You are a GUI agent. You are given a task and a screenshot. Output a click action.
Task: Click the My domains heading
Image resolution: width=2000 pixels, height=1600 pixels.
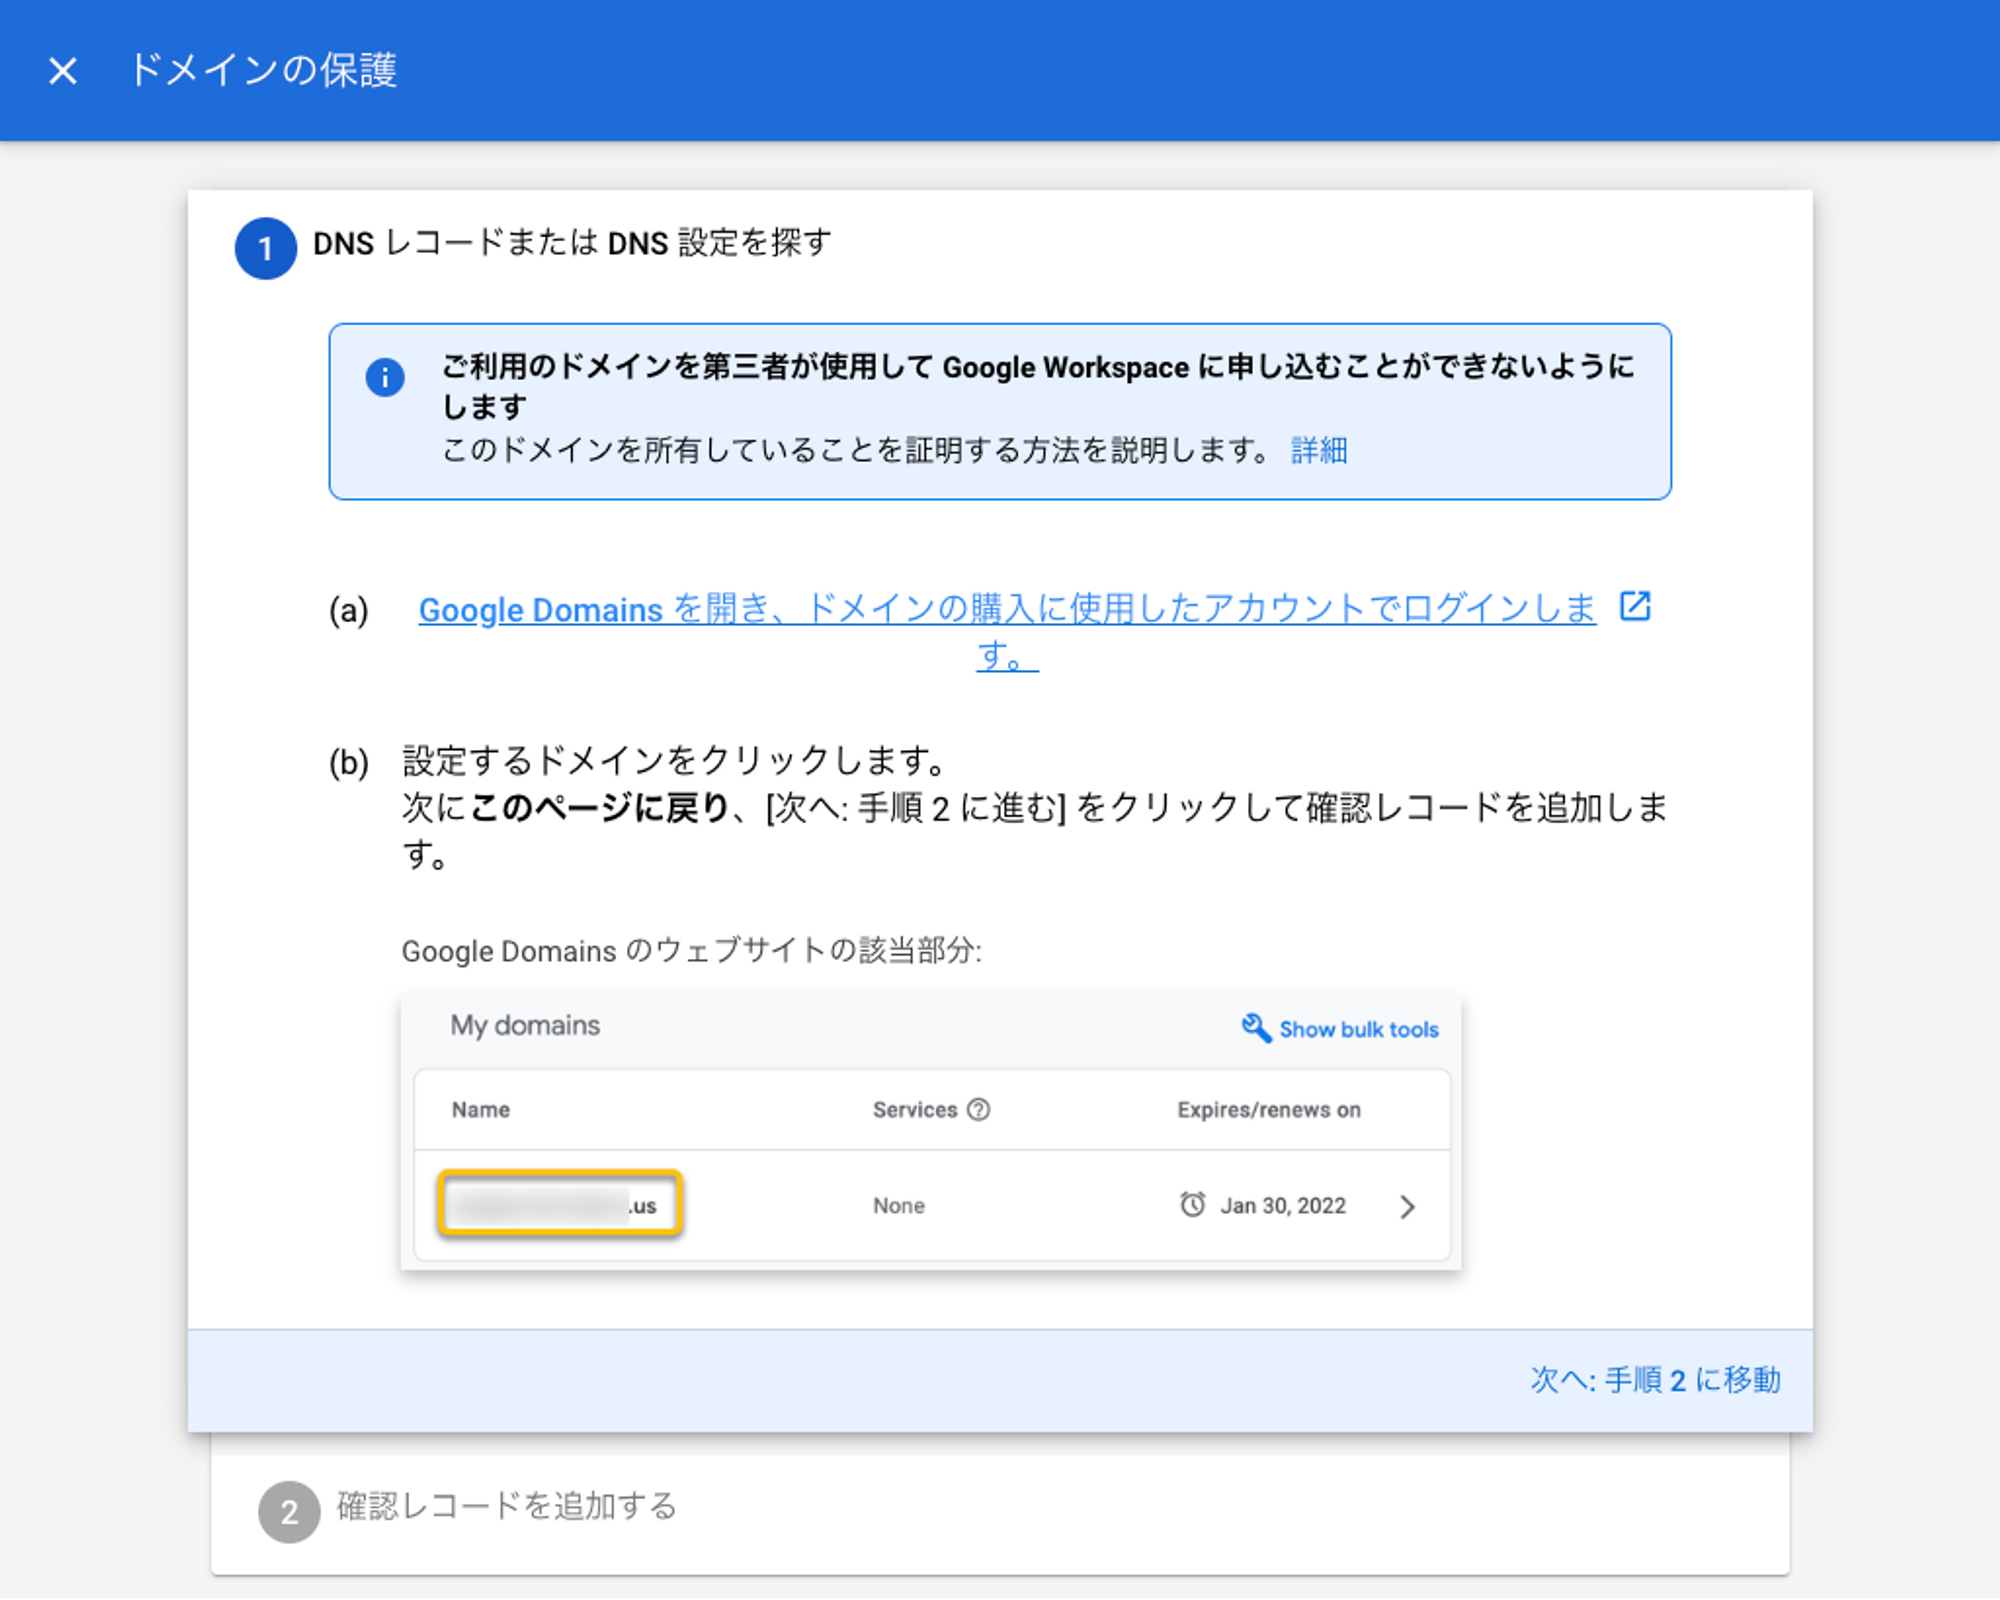[x=525, y=1026]
